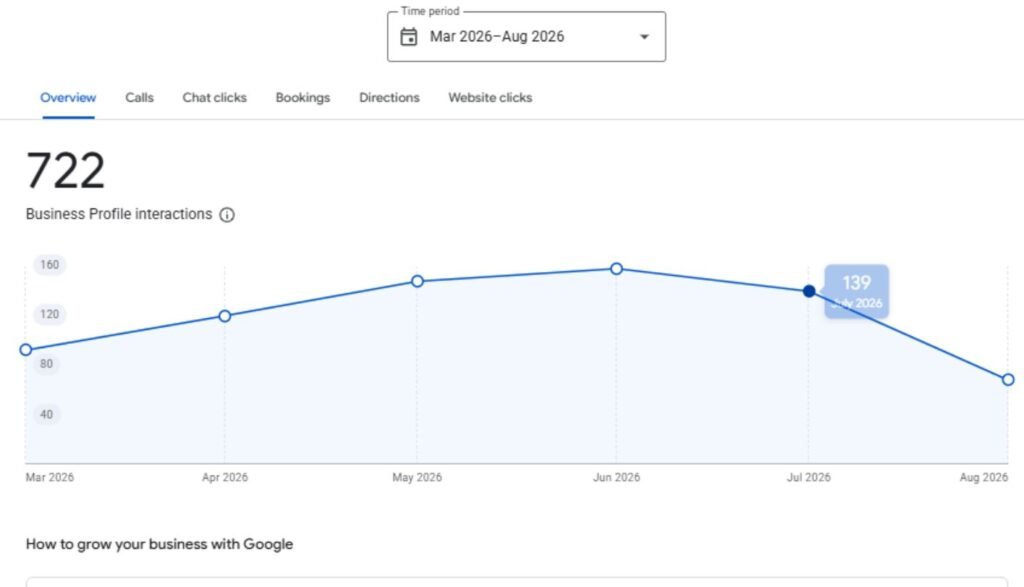Click the highlighted Jul 2026 data point

pos(809,291)
